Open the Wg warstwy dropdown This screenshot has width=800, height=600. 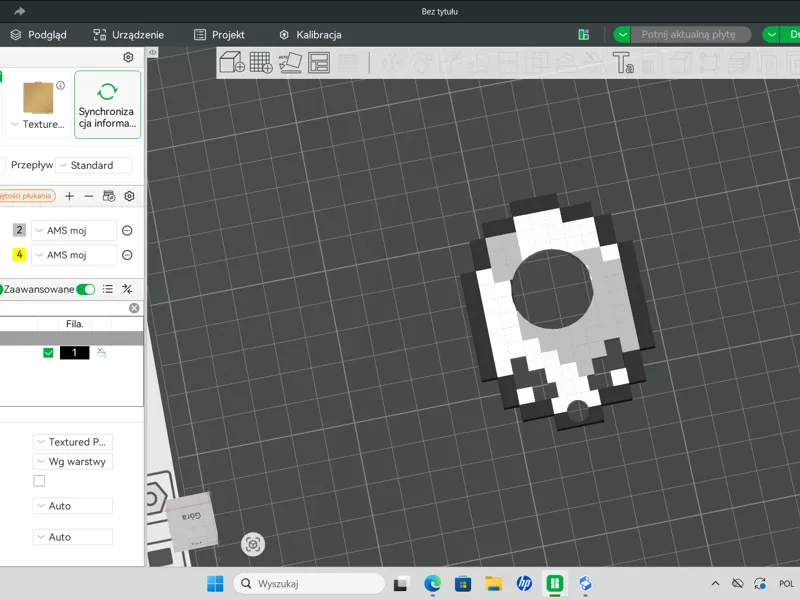click(x=72, y=462)
